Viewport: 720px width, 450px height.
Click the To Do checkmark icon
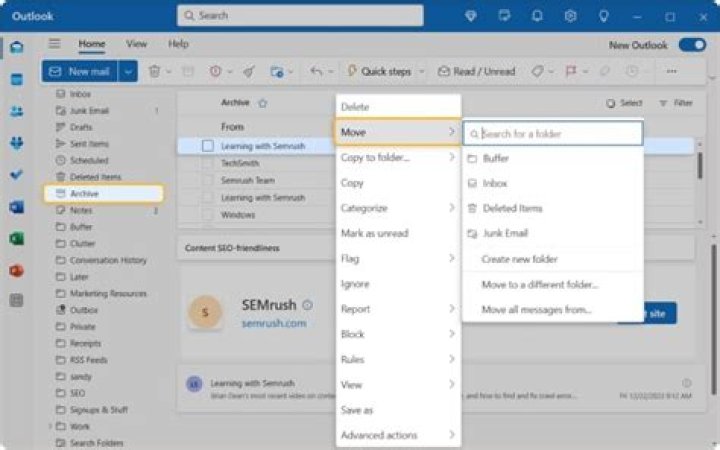(17, 175)
